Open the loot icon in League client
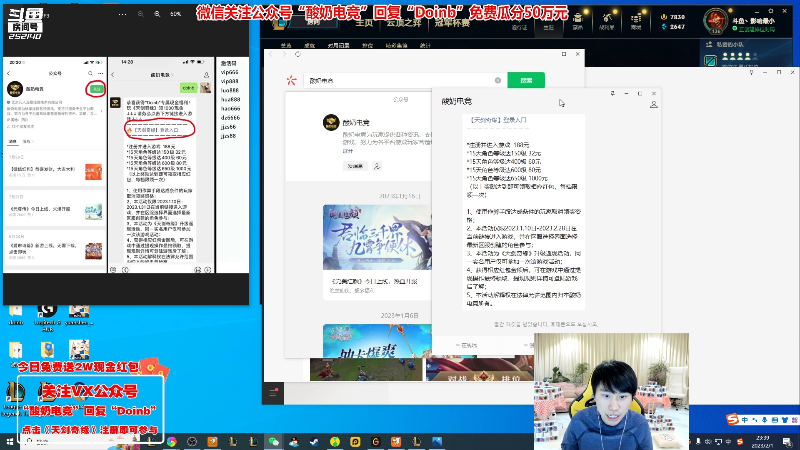This screenshot has width=800, height=450. coord(607,20)
